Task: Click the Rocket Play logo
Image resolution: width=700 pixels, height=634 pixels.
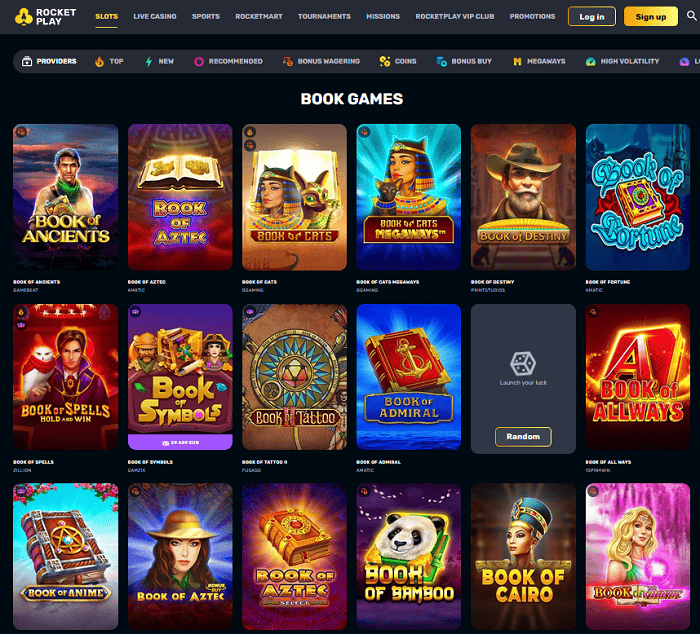Action: (x=46, y=17)
